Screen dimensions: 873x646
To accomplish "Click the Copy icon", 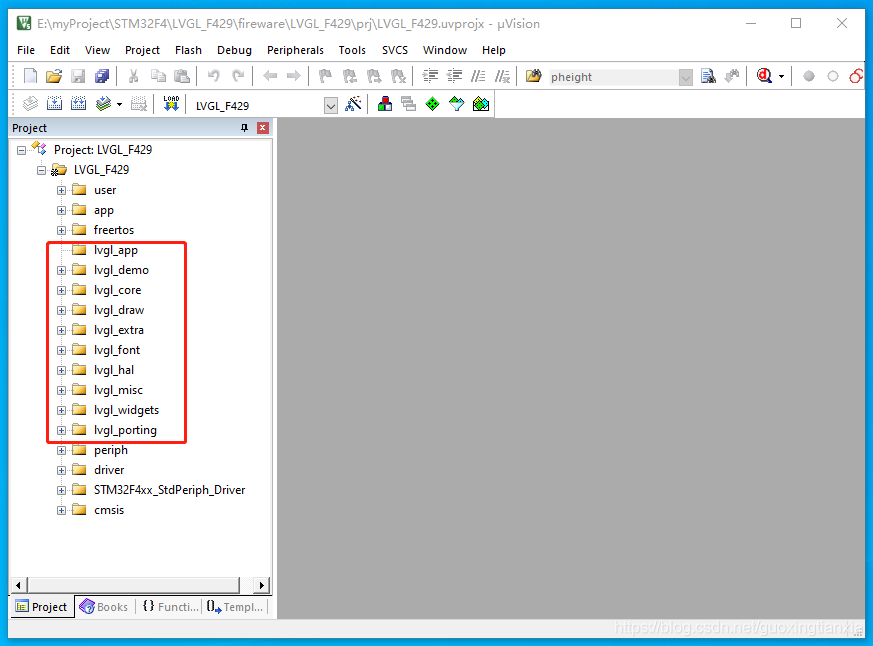I will tap(159, 76).
